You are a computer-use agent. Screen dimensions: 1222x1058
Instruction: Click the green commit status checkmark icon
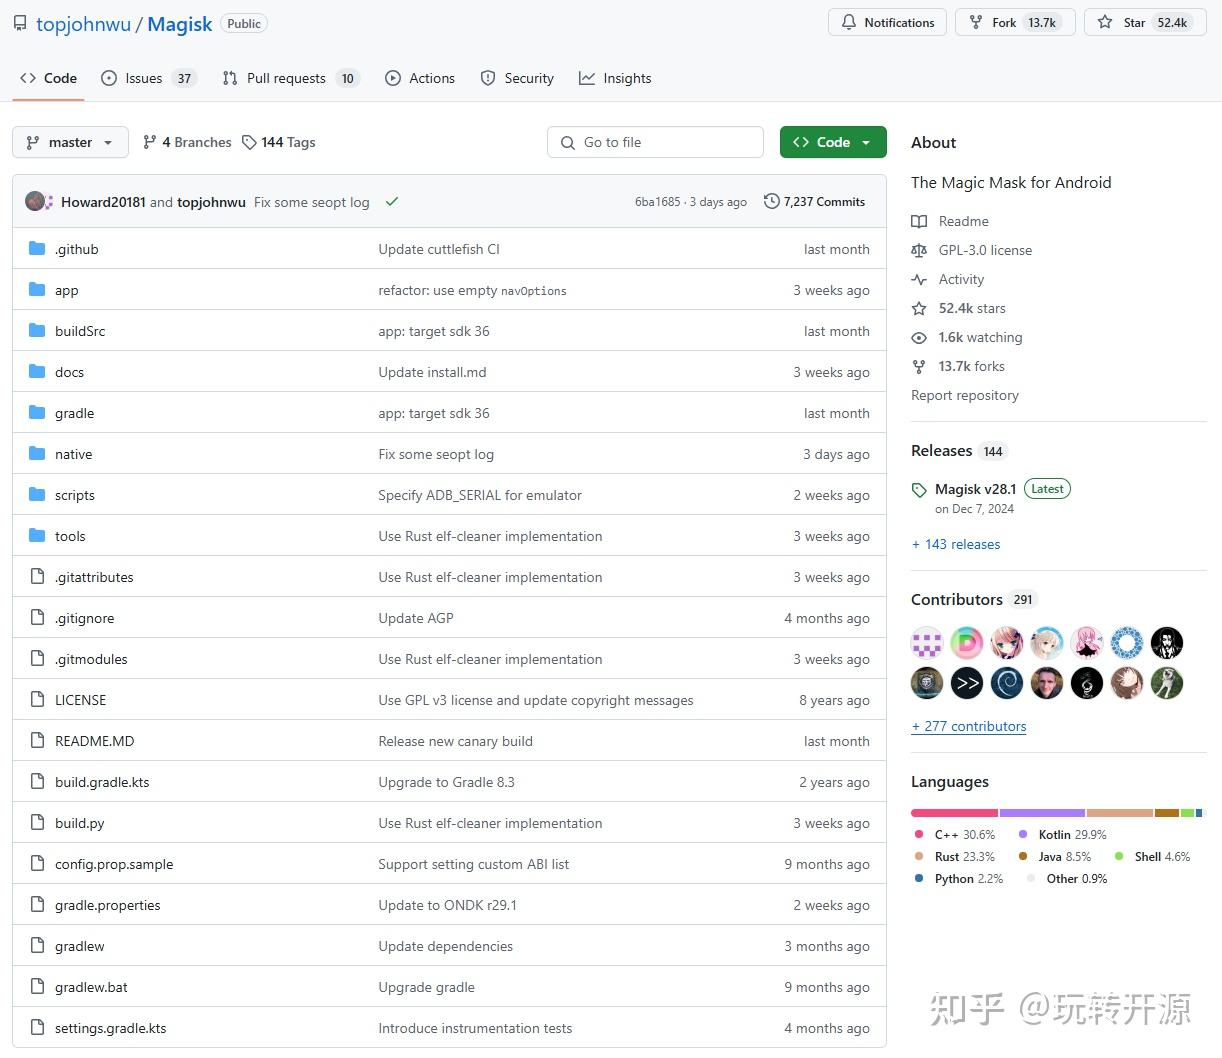[x=392, y=202]
